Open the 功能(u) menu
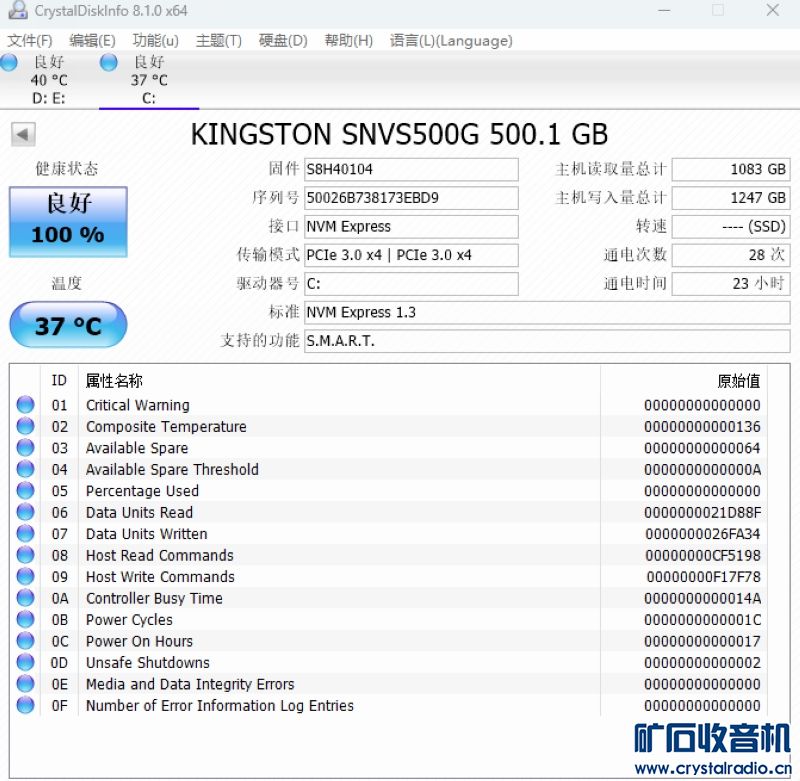Viewport: 800px width, 781px height. coord(155,41)
